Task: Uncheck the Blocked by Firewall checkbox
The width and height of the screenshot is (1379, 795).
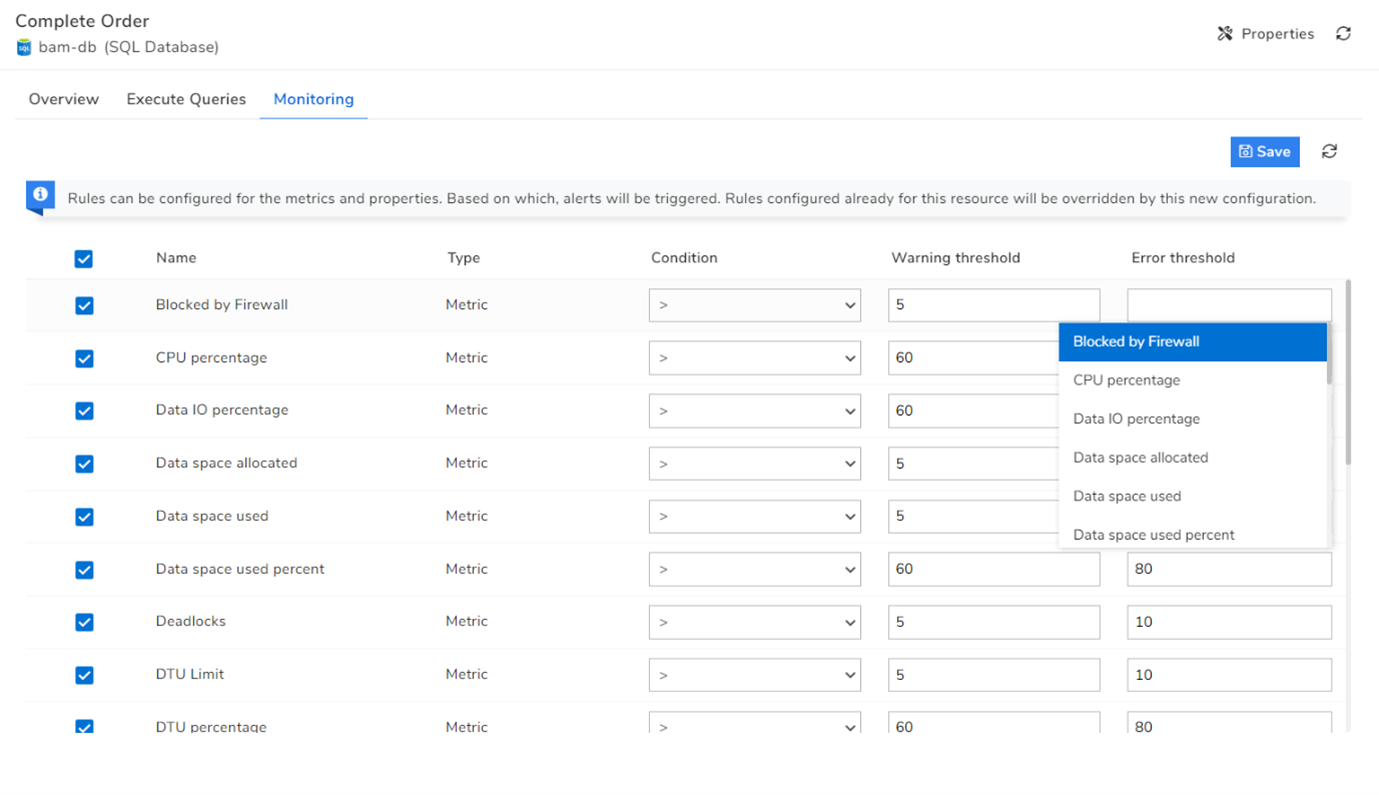Action: coord(84,305)
